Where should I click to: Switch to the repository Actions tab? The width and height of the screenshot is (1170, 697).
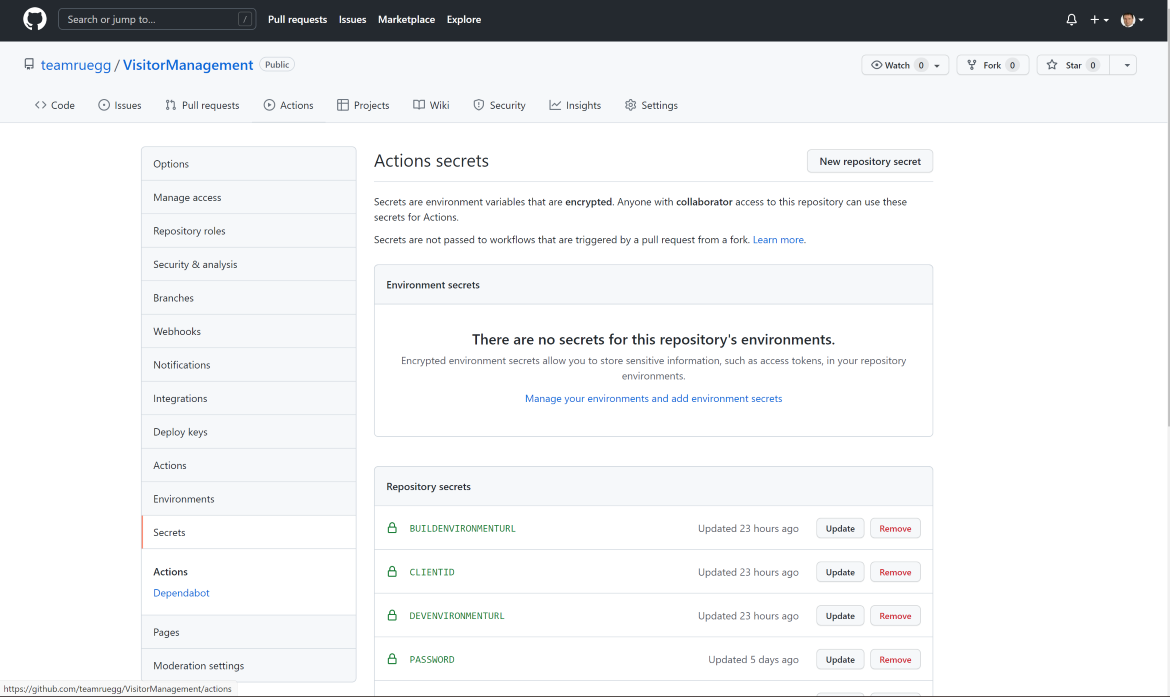pyautogui.click(x=288, y=105)
